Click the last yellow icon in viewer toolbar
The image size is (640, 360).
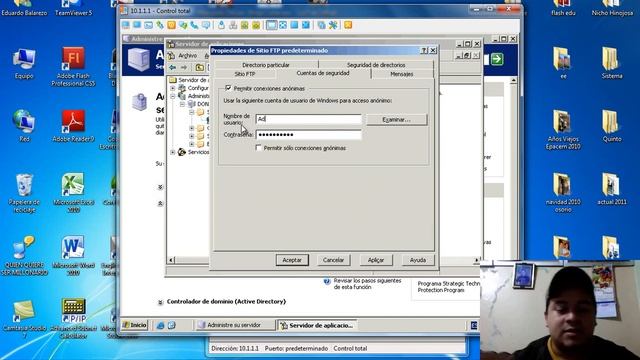click(348, 25)
